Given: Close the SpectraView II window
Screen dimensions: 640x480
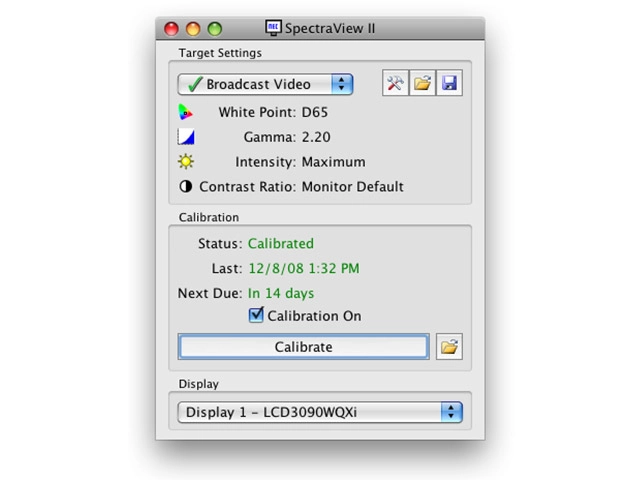Looking at the screenshot, I should pyautogui.click(x=171, y=29).
